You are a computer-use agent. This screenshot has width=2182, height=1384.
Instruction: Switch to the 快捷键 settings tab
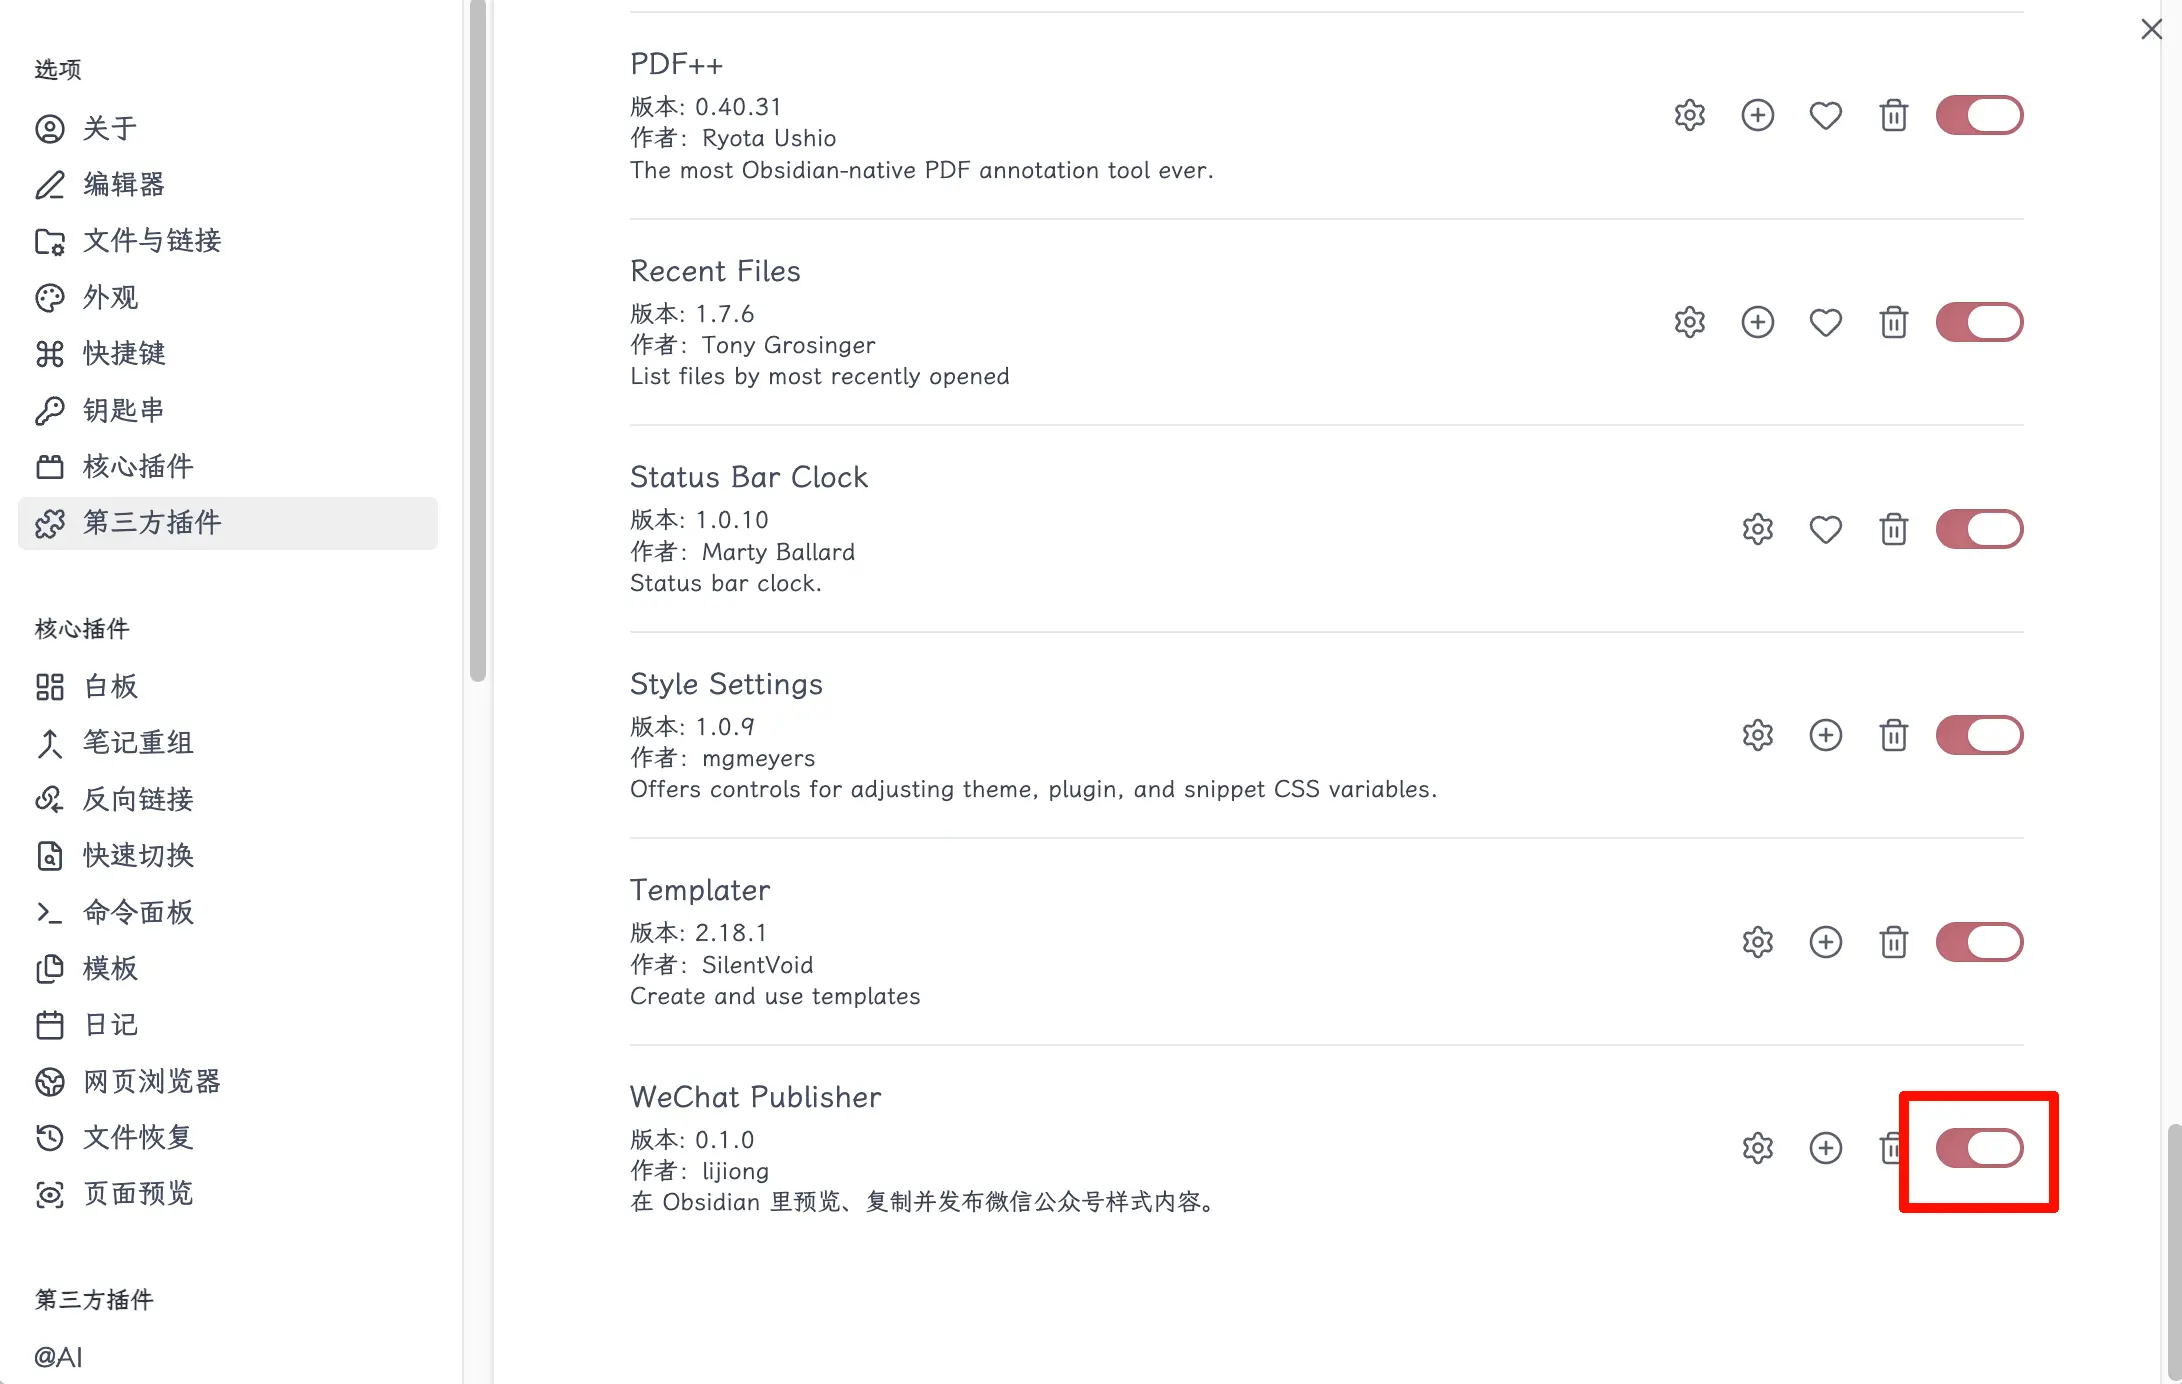point(123,354)
